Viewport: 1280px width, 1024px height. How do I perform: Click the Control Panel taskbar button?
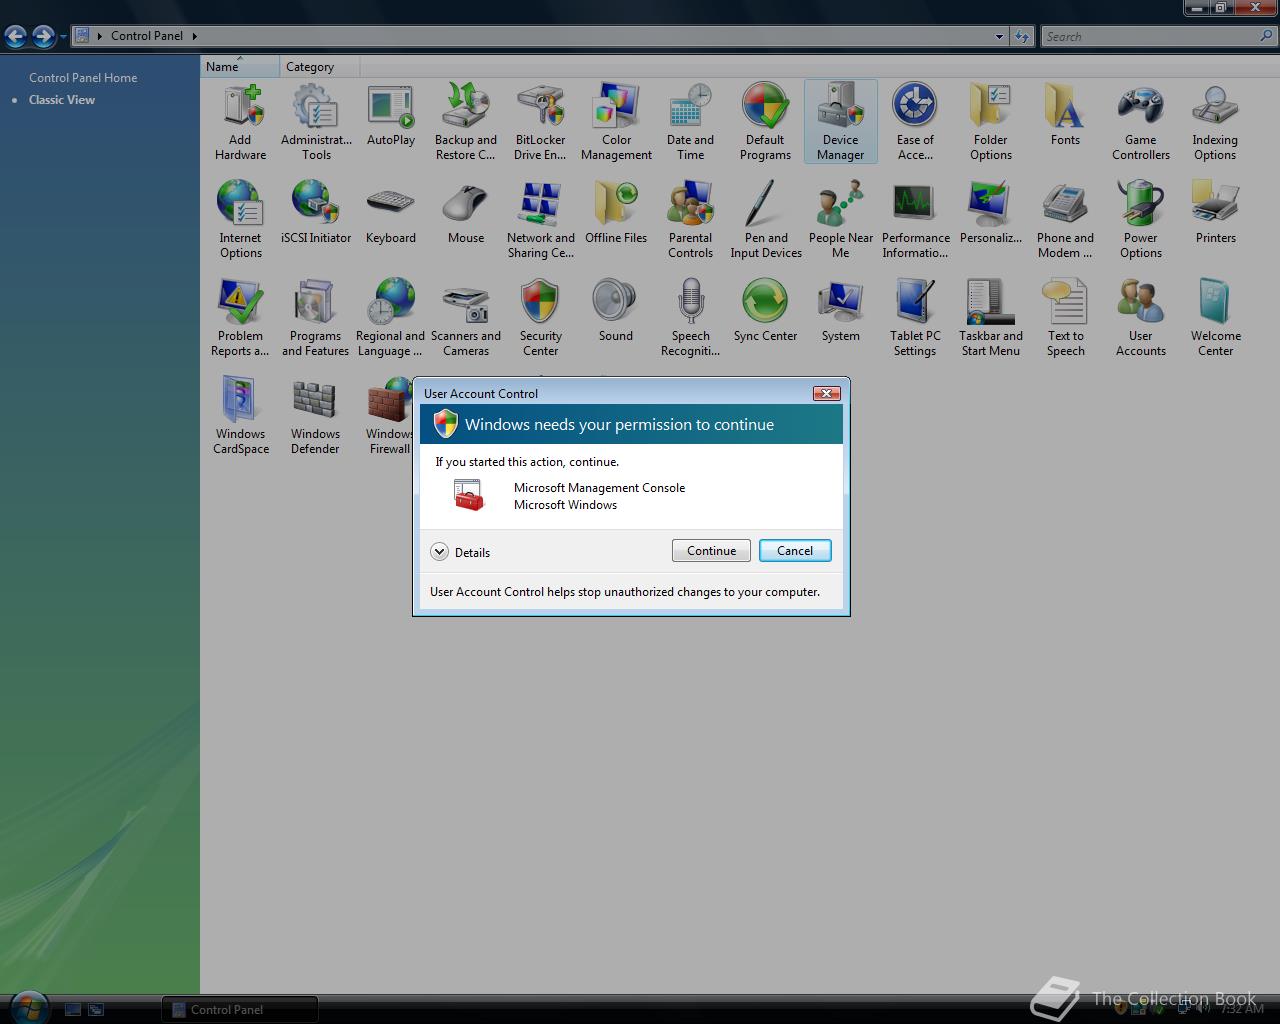[240, 1010]
